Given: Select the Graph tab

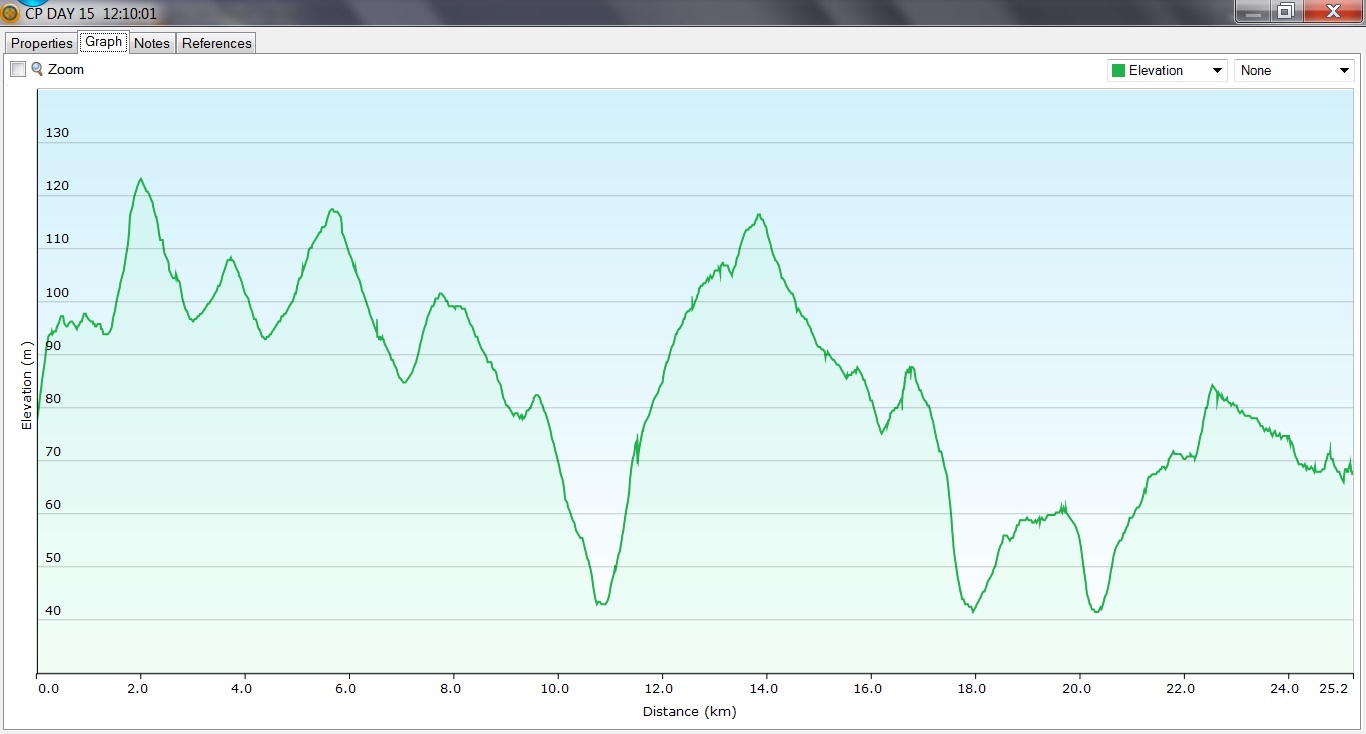Looking at the screenshot, I should [103, 42].
